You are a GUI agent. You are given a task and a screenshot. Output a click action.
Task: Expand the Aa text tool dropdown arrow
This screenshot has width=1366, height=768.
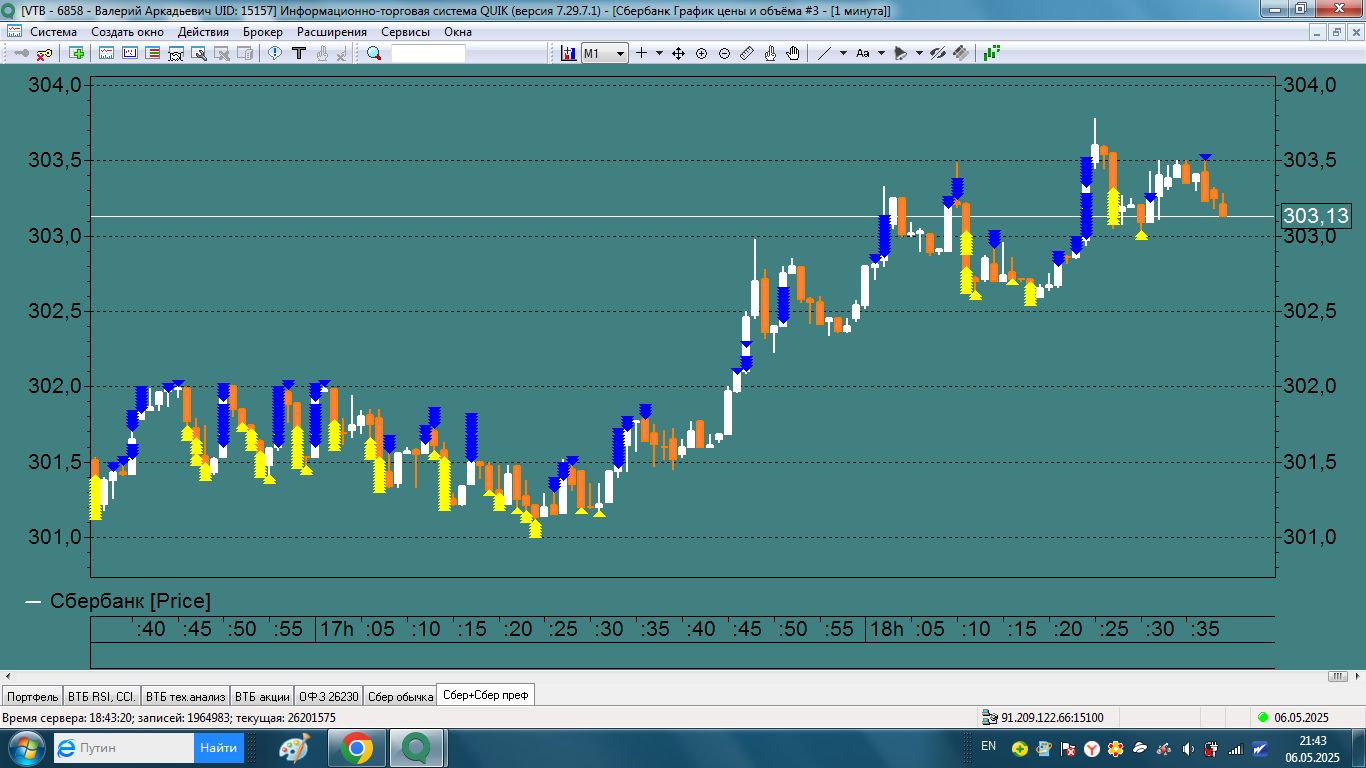point(881,53)
